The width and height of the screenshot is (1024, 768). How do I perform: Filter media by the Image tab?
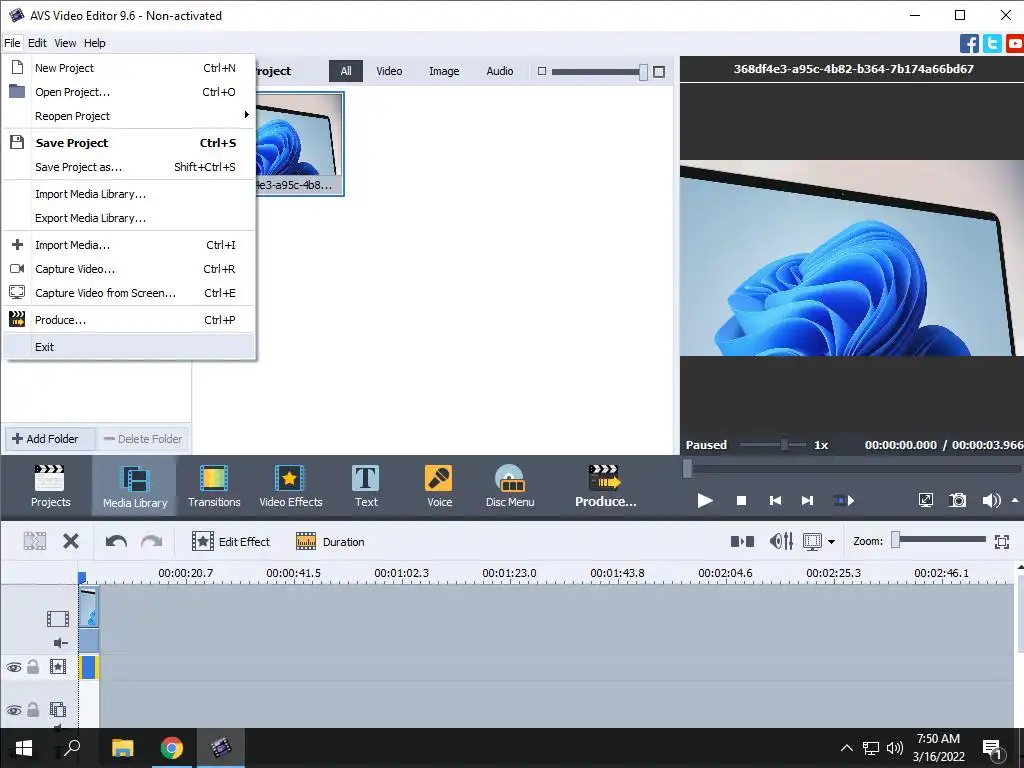coord(444,71)
